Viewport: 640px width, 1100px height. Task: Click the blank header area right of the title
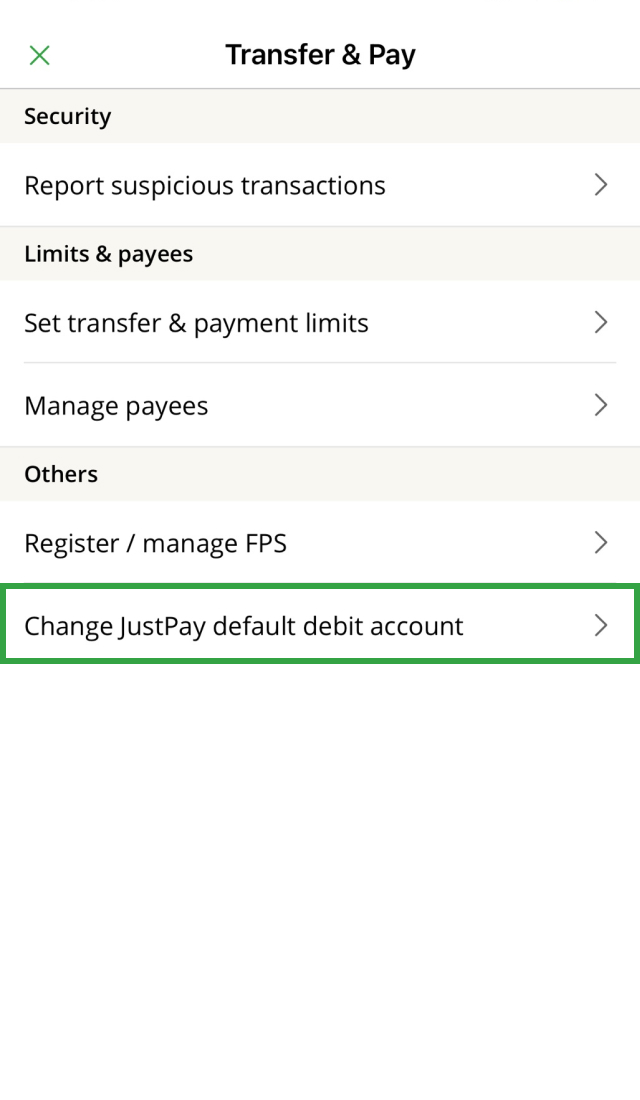tap(530, 55)
